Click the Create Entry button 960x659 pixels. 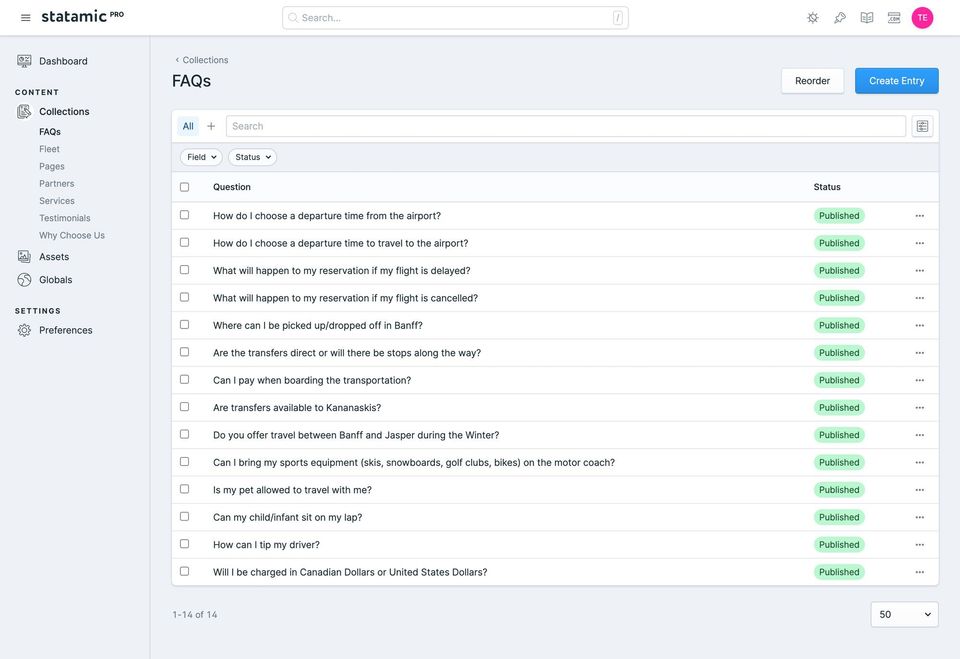click(x=896, y=81)
